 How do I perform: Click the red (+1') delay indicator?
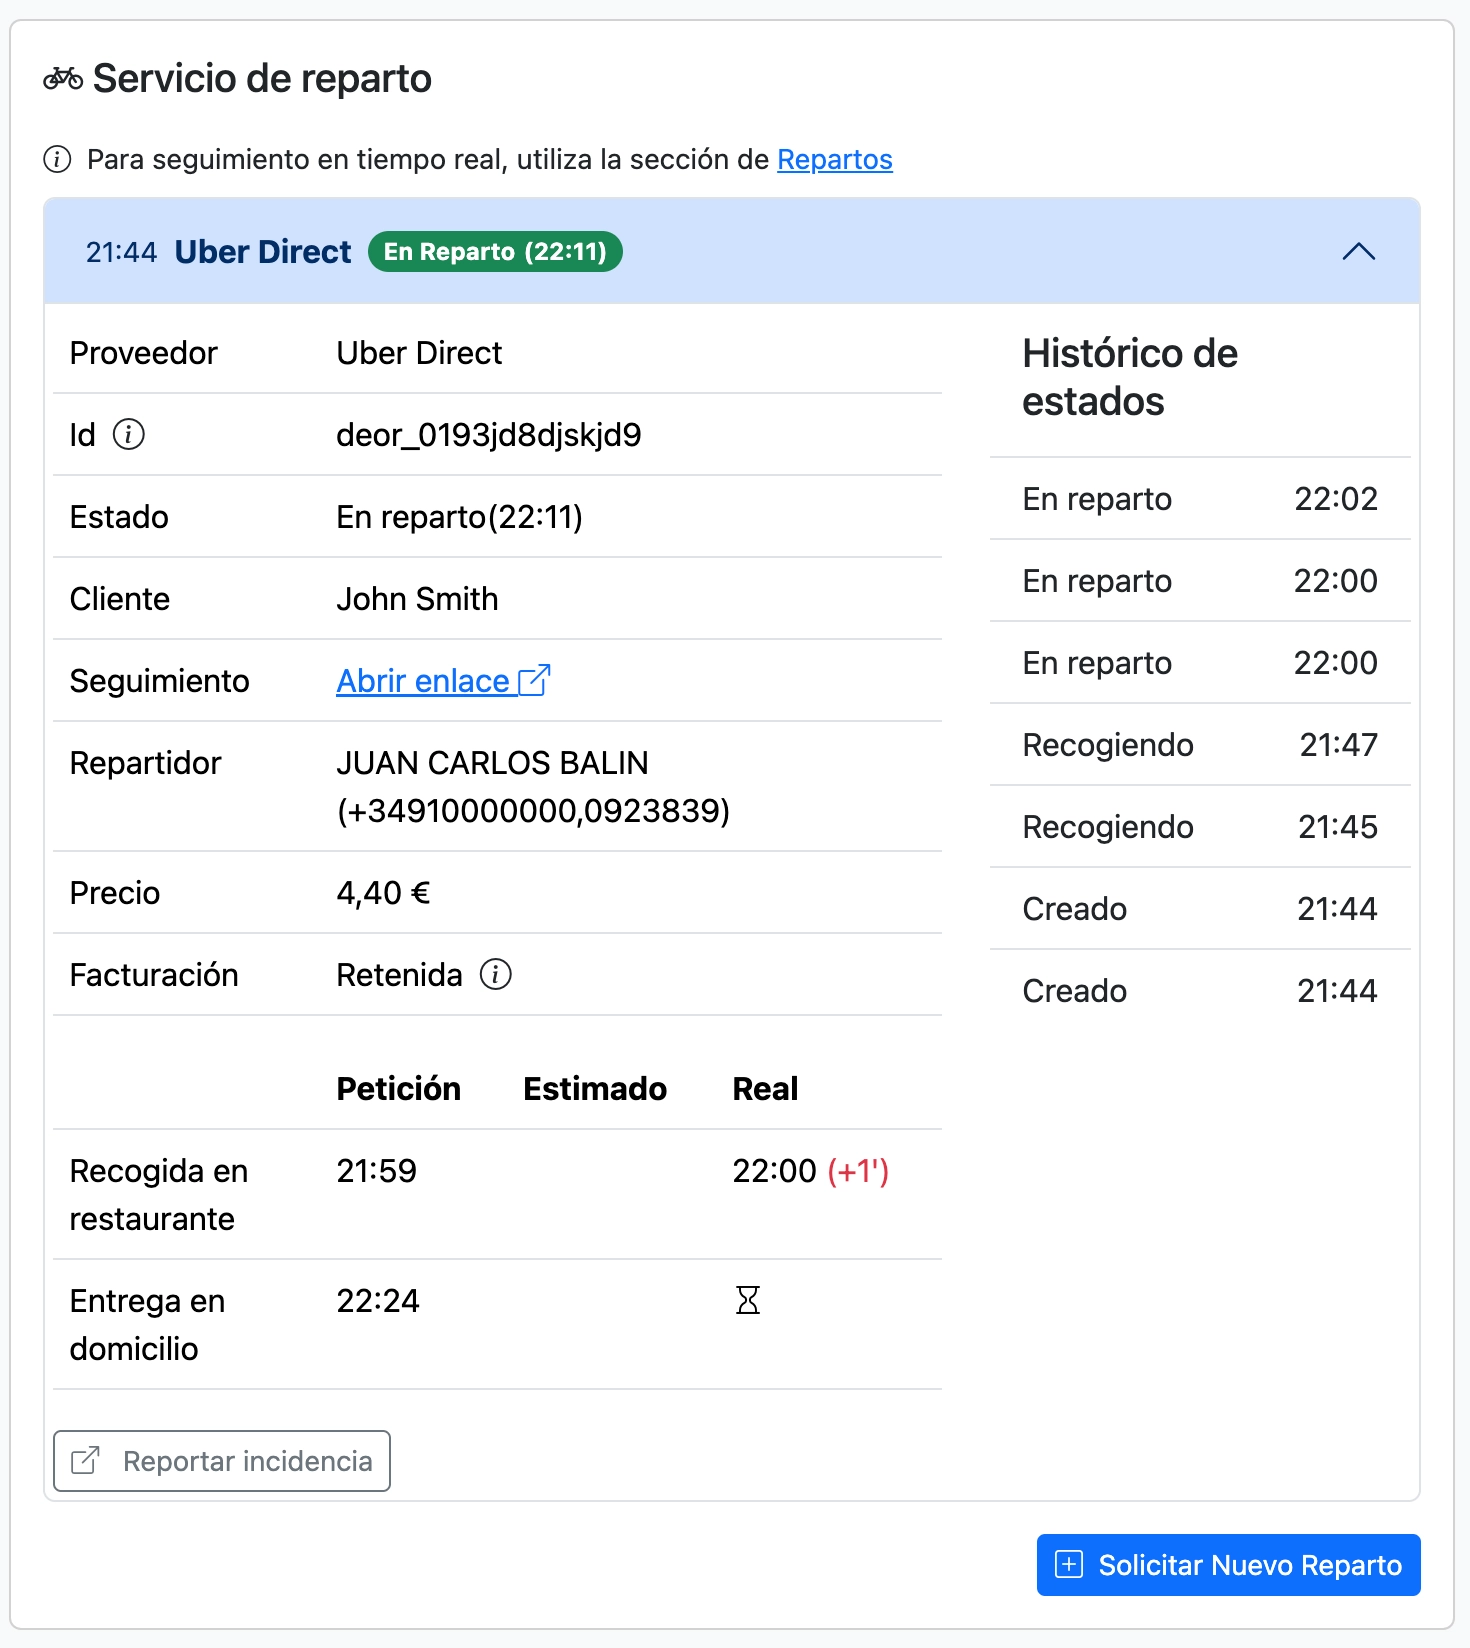(858, 1171)
